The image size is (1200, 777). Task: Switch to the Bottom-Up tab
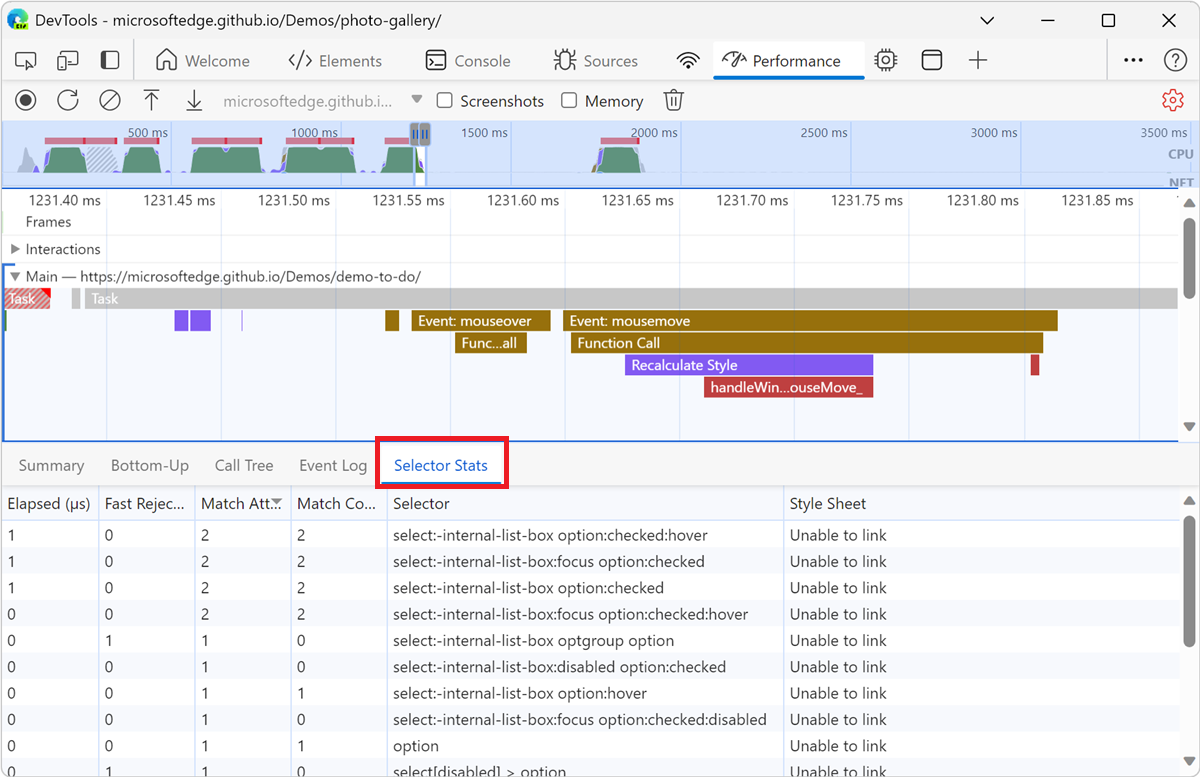(149, 465)
